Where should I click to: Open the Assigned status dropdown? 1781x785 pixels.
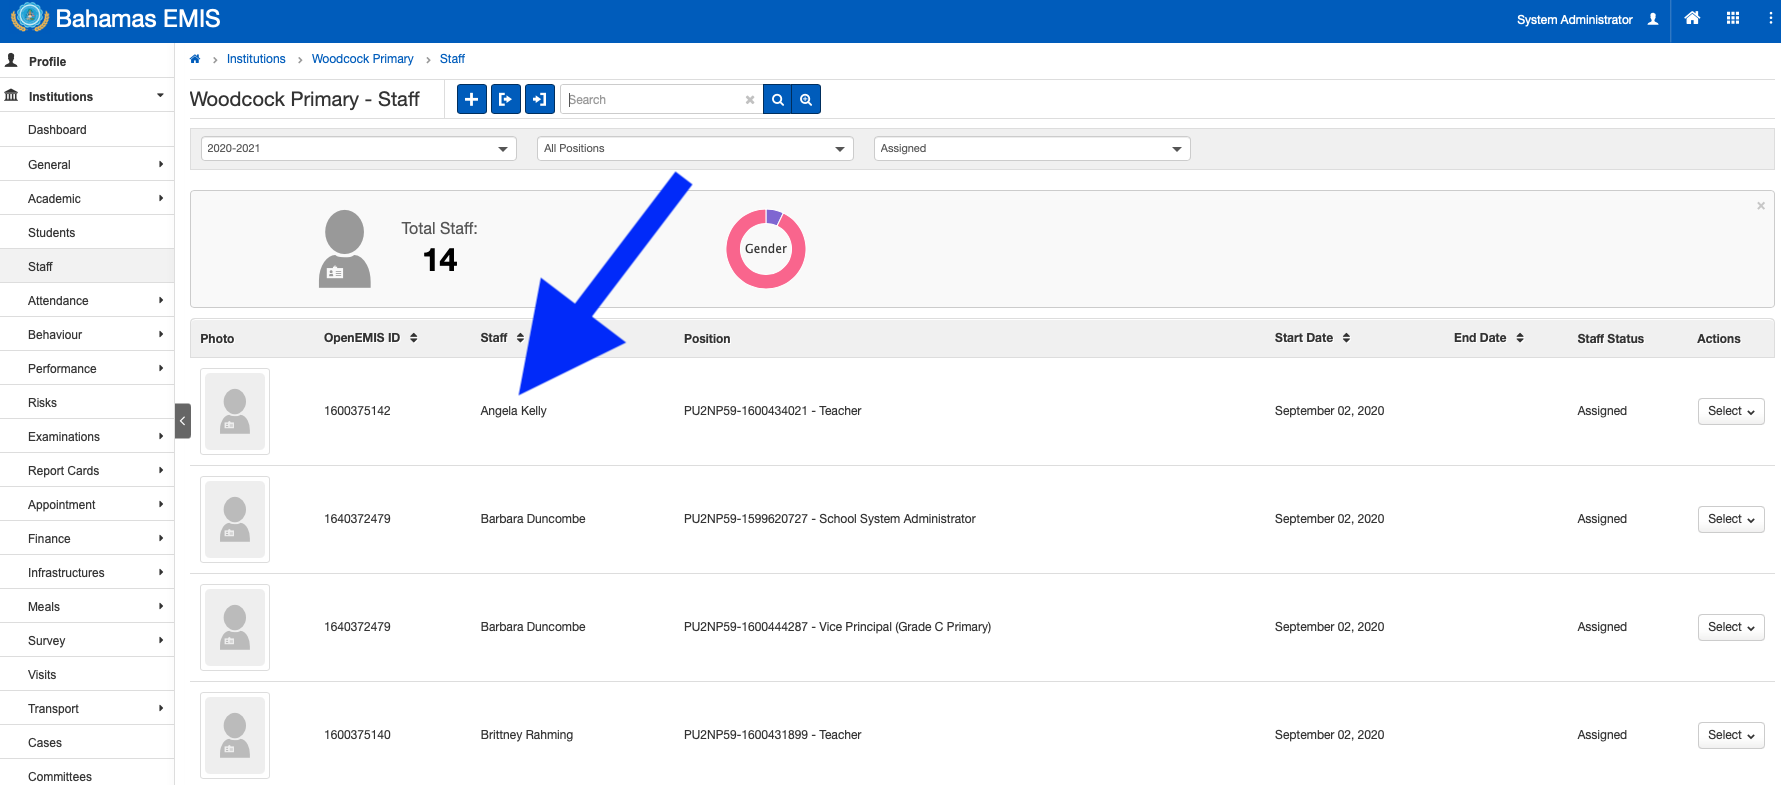pos(1032,149)
